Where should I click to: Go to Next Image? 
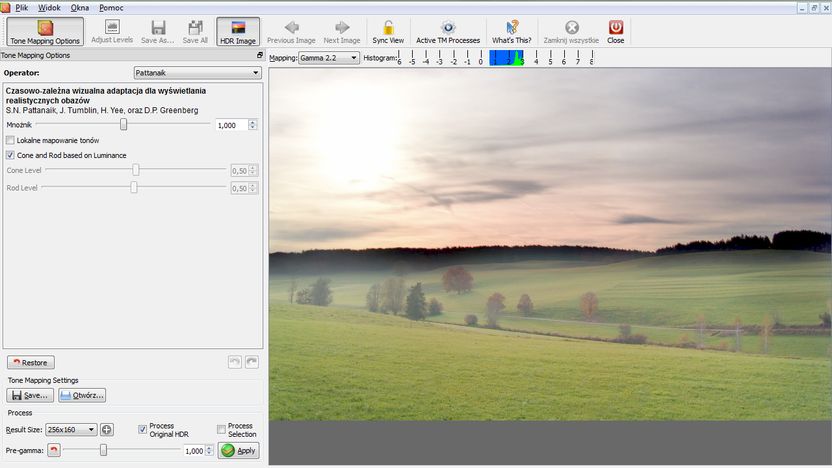pyautogui.click(x=342, y=31)
